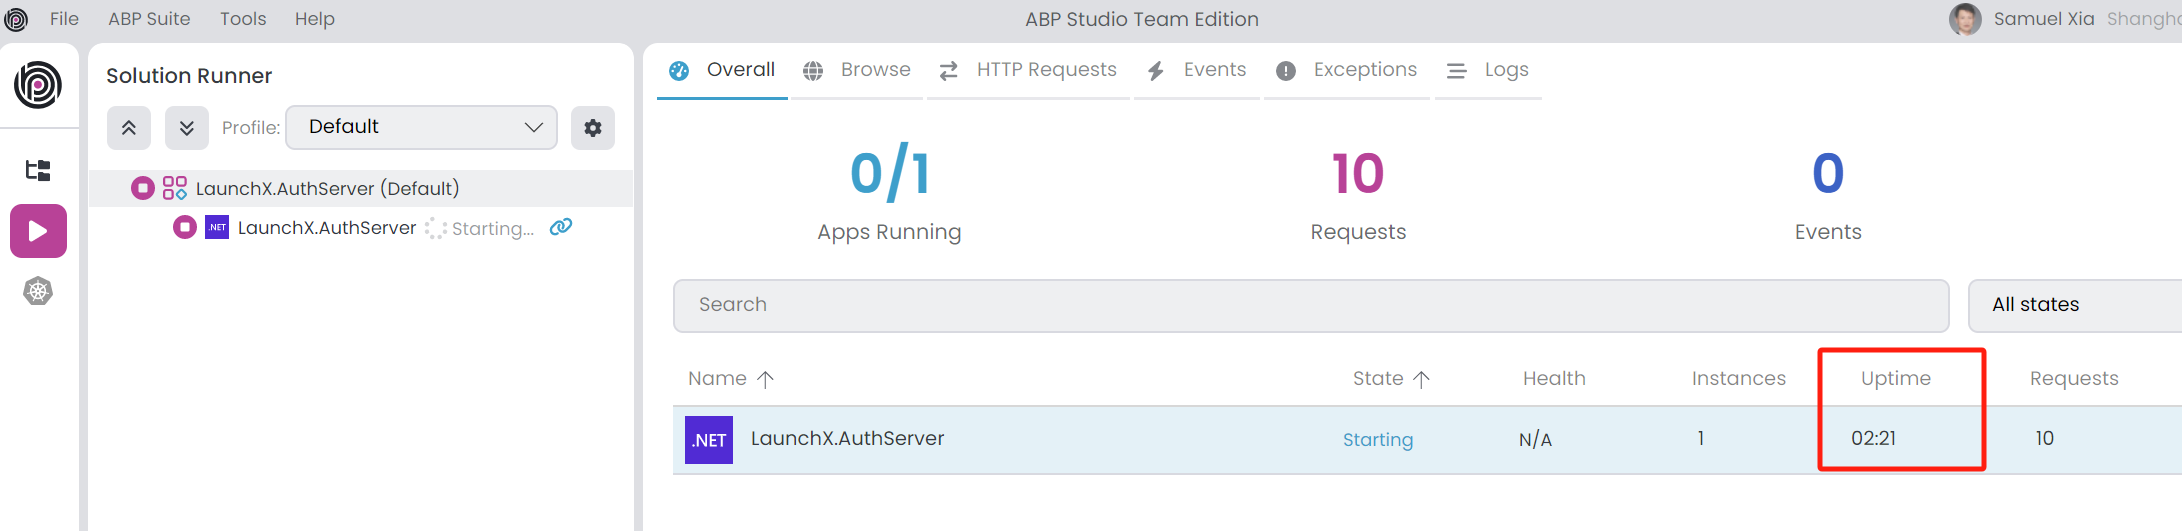The image size is (2182, 531).
Task: Select the Solution Runner play icon
Action: 38,231
